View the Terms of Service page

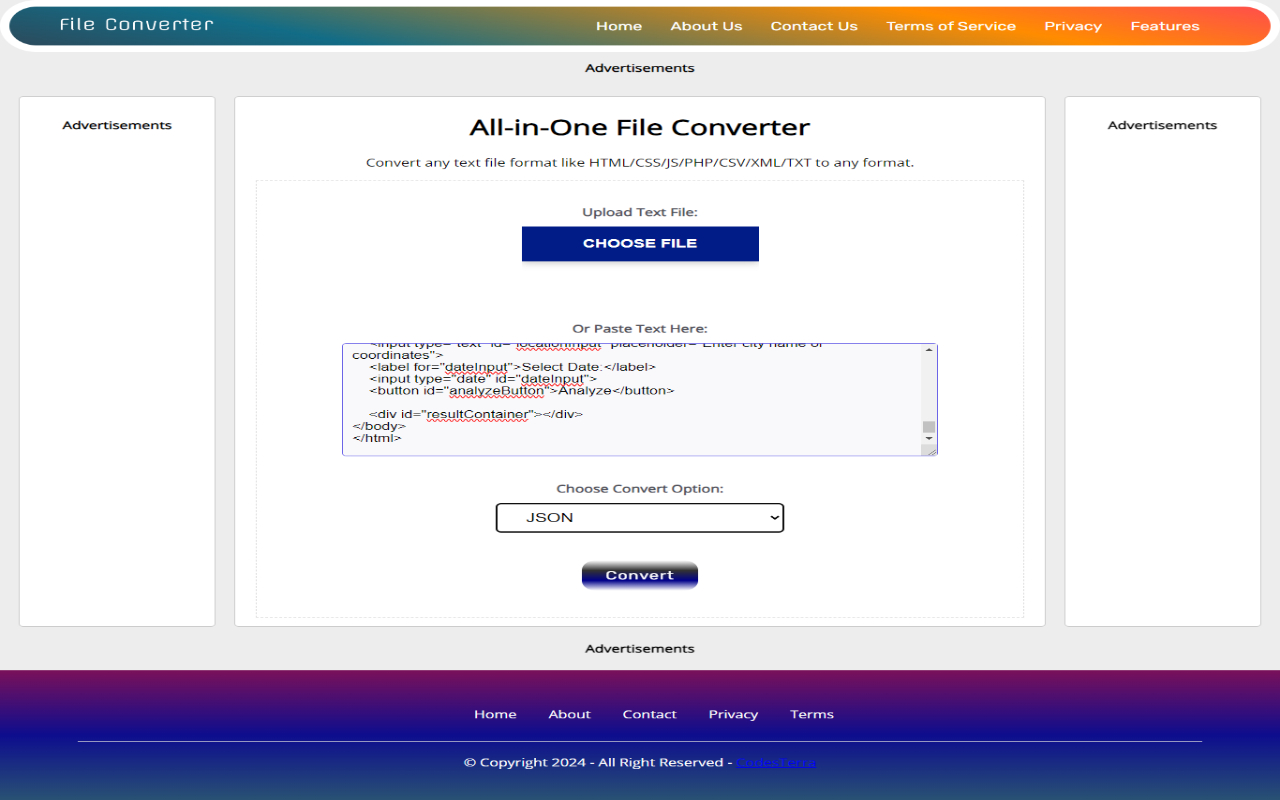[951, 26]
